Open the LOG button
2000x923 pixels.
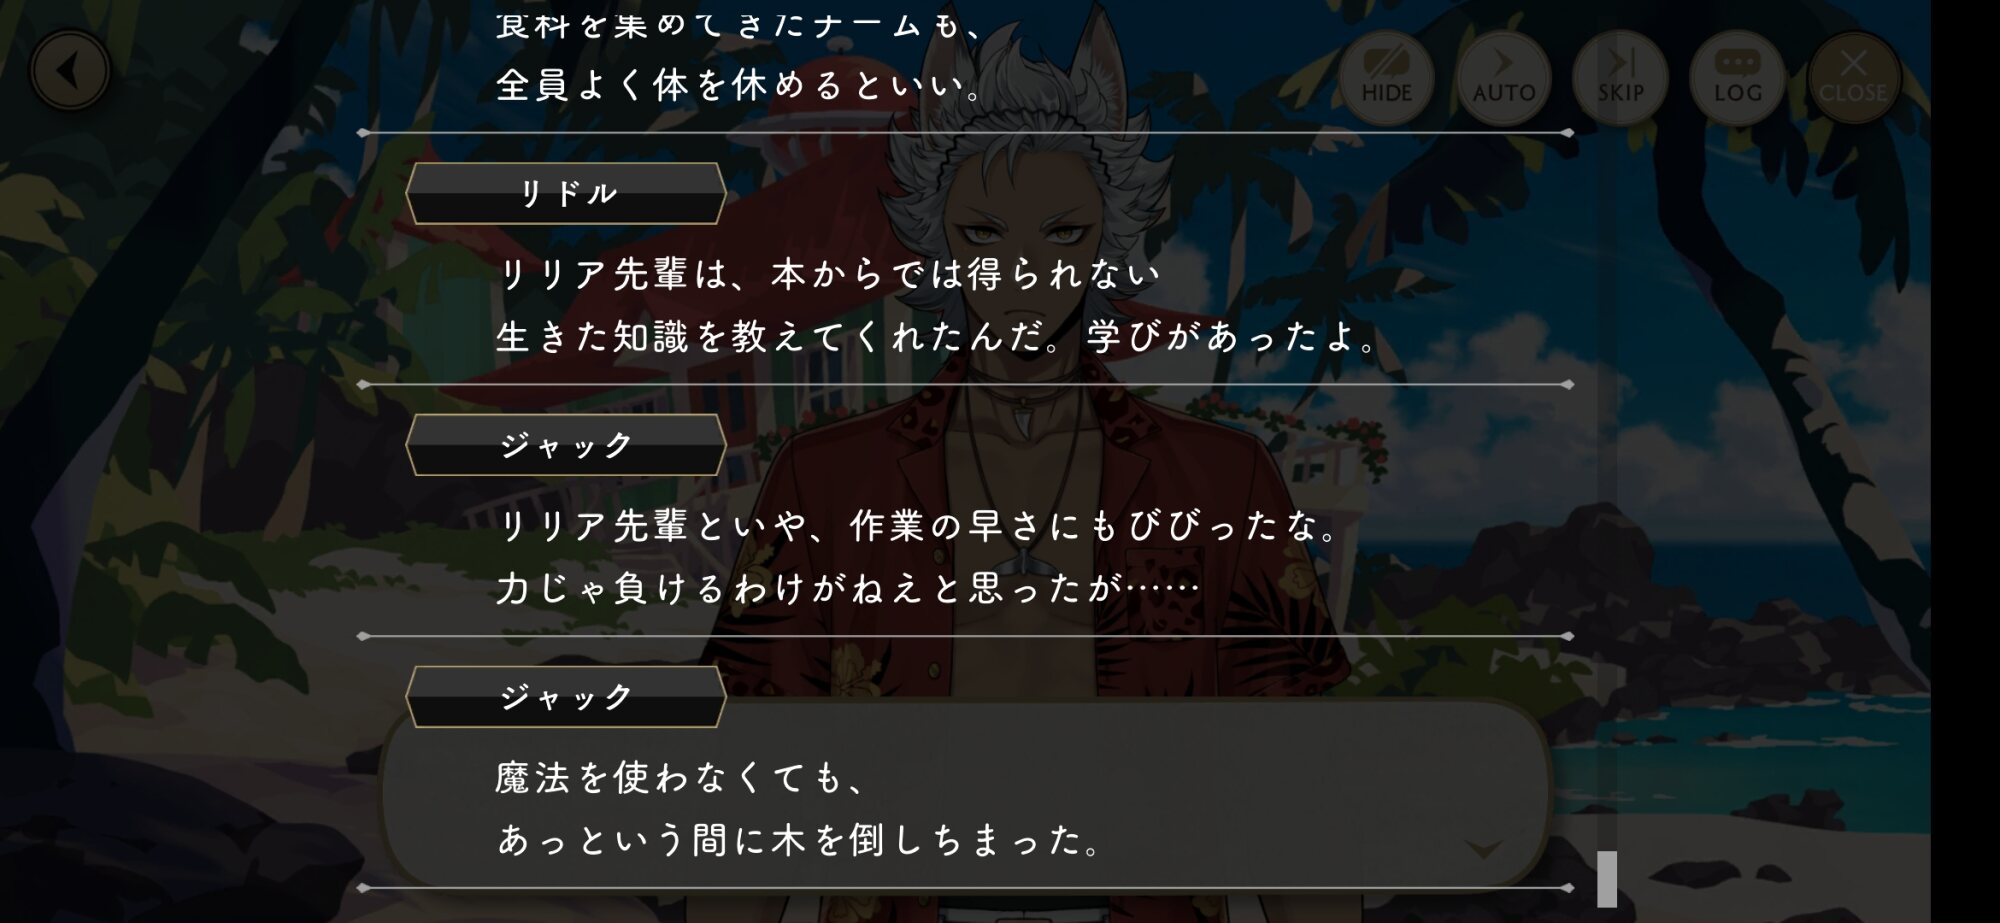1737,77
